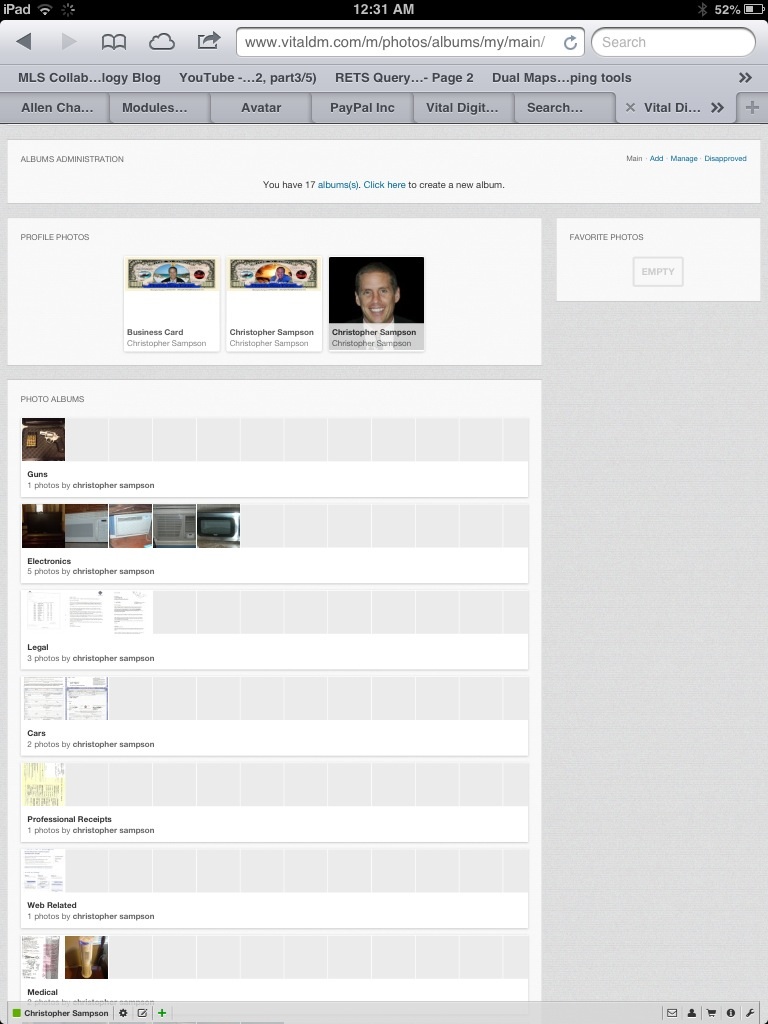768x1024 pixels.
Task: Show more tabs chevron in tab bar
Action: tap(717, 108)
